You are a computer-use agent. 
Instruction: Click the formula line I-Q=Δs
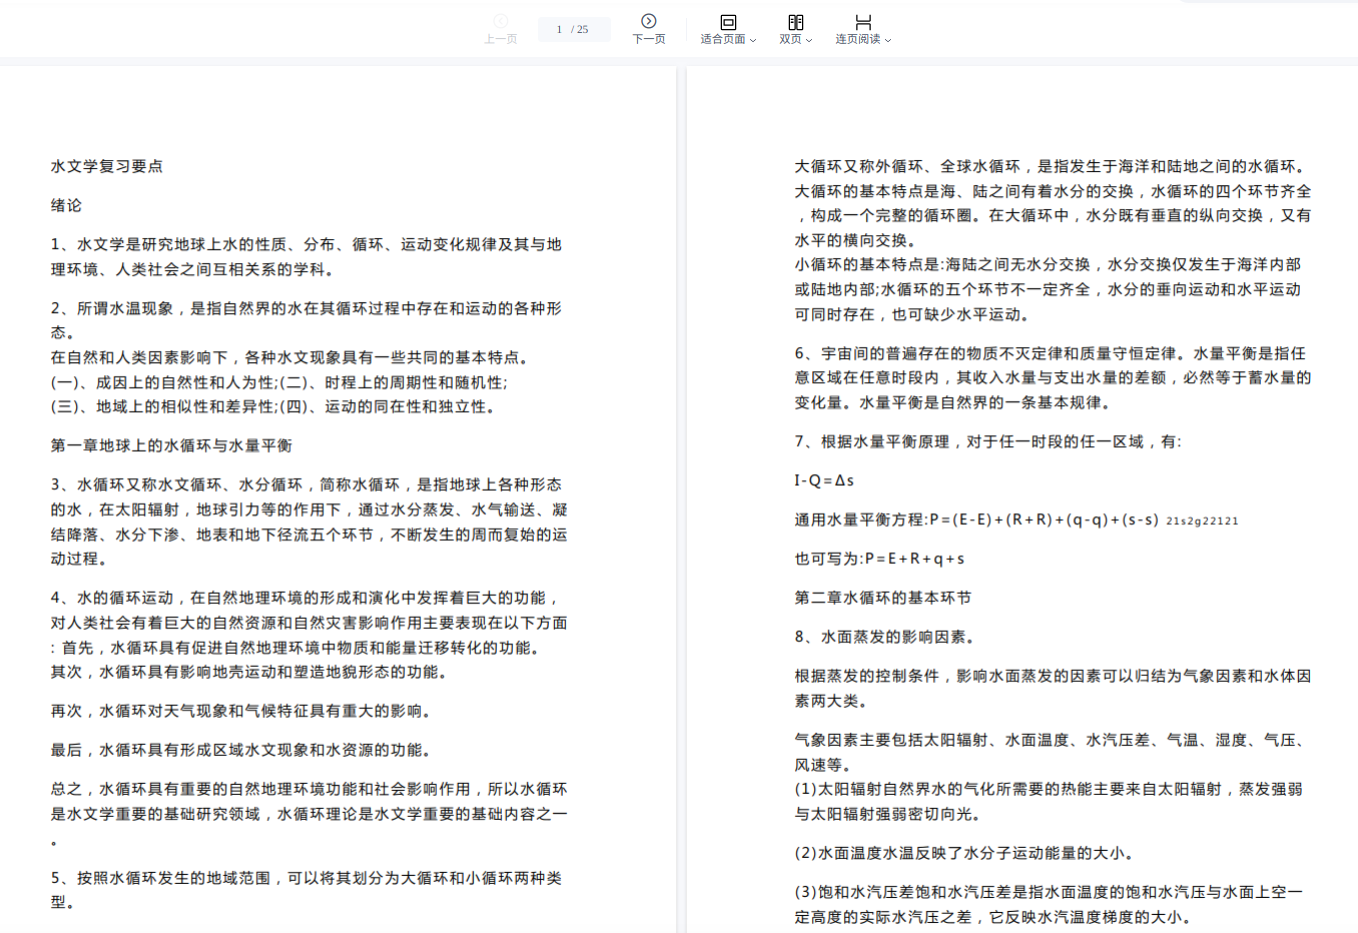[824, 480]
